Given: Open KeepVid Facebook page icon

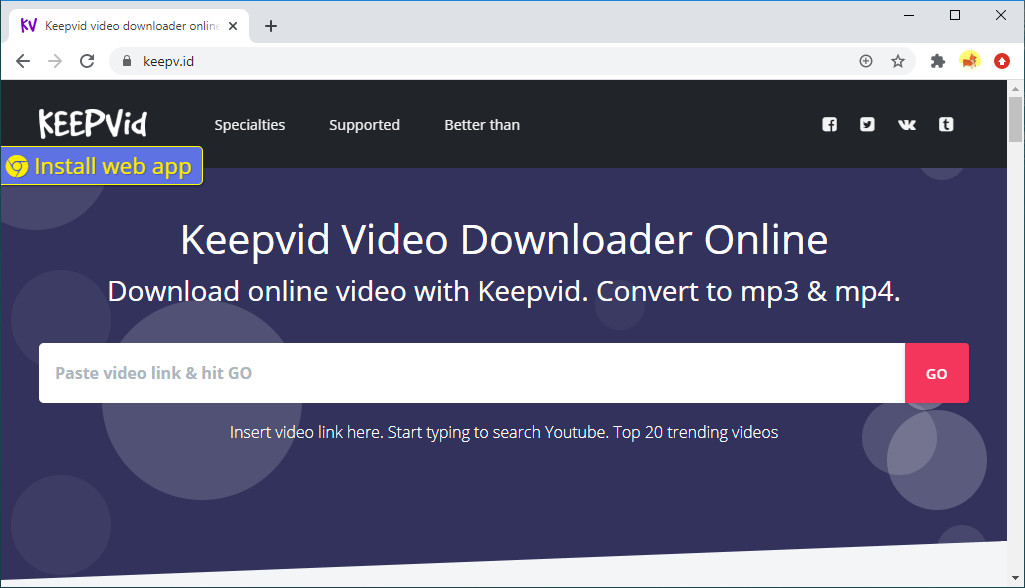Looking at the screenshot, I should 830,124.
